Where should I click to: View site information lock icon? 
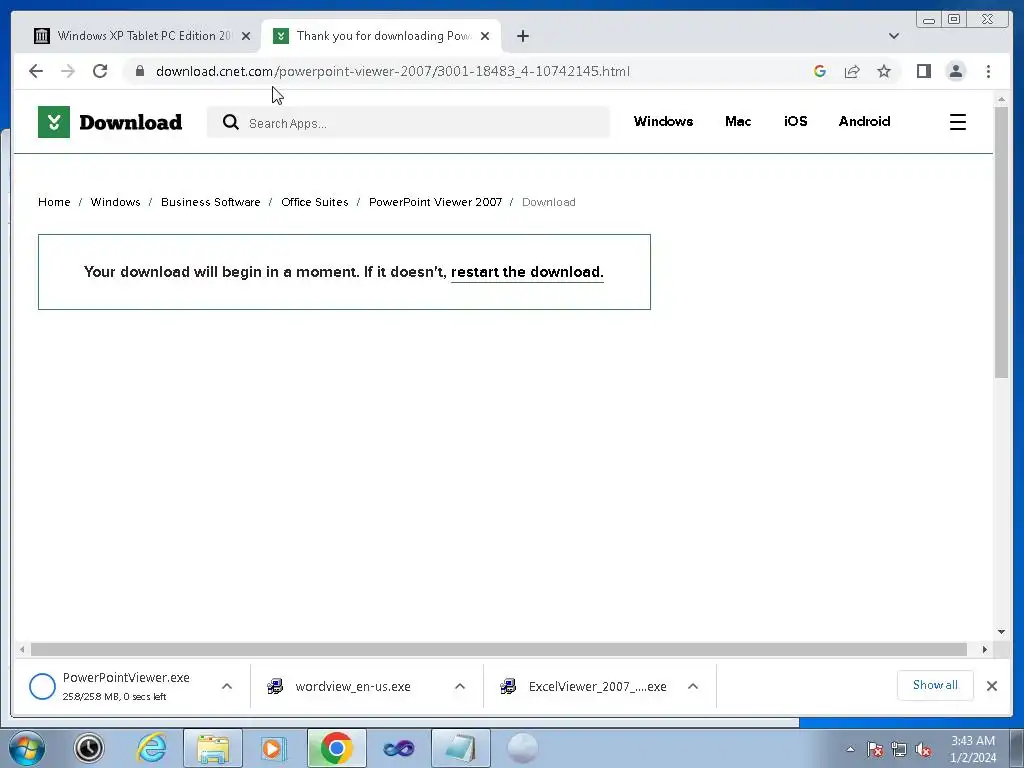pyautogui.click(x=140, y=71)
